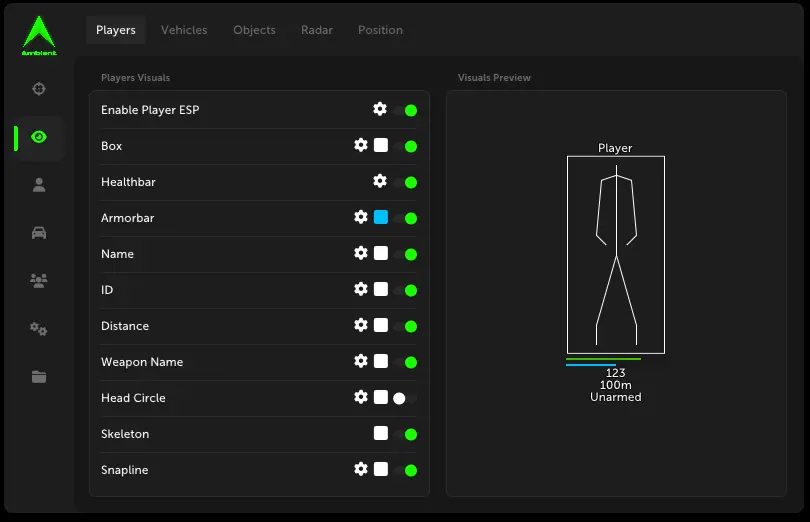The image size is (810, 522).
Task: Switch to the Vehicles tab
Action: 184,30
